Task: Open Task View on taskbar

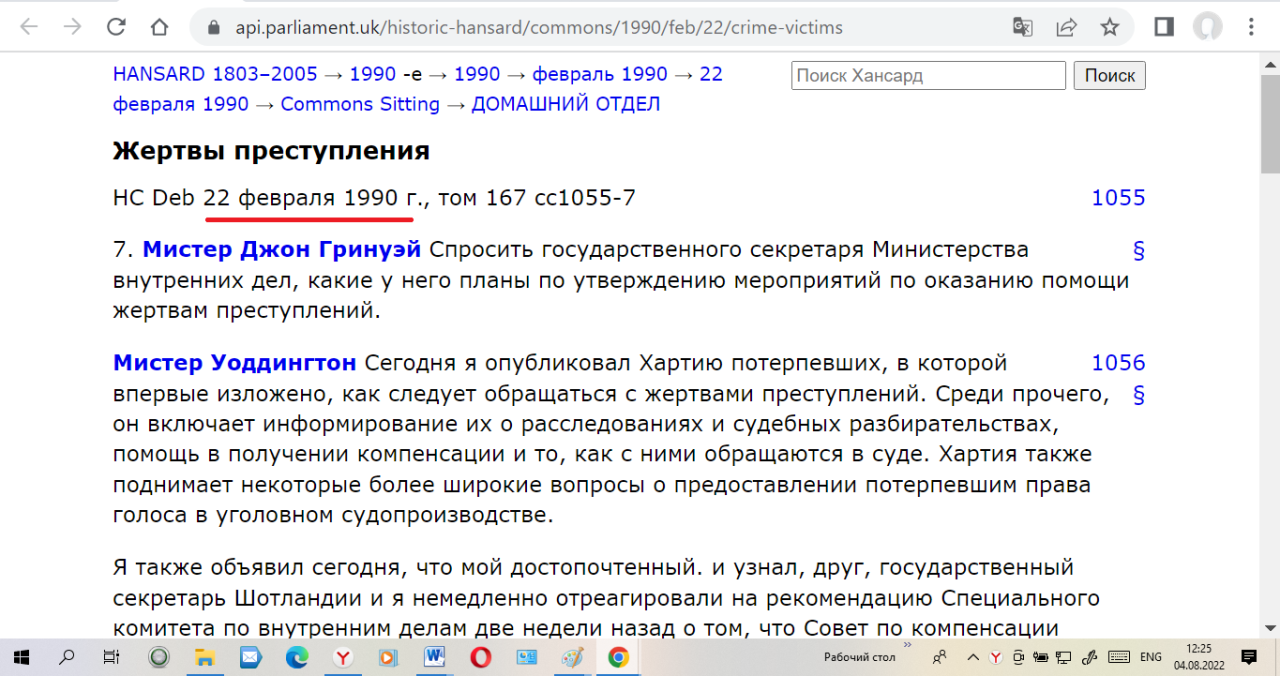Action: pos(112,657)
